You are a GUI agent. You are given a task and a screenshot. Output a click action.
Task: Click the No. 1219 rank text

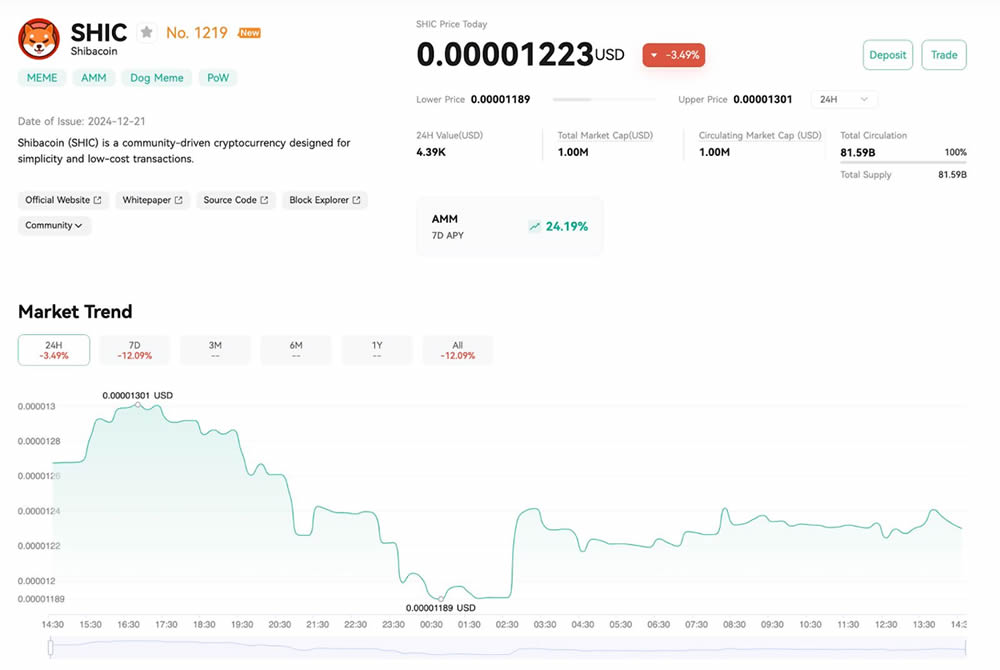(x=196, y=33)
